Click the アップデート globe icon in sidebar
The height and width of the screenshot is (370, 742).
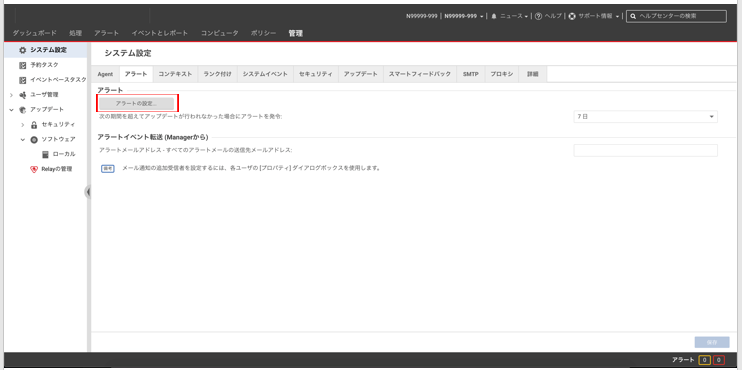(22, 110)
